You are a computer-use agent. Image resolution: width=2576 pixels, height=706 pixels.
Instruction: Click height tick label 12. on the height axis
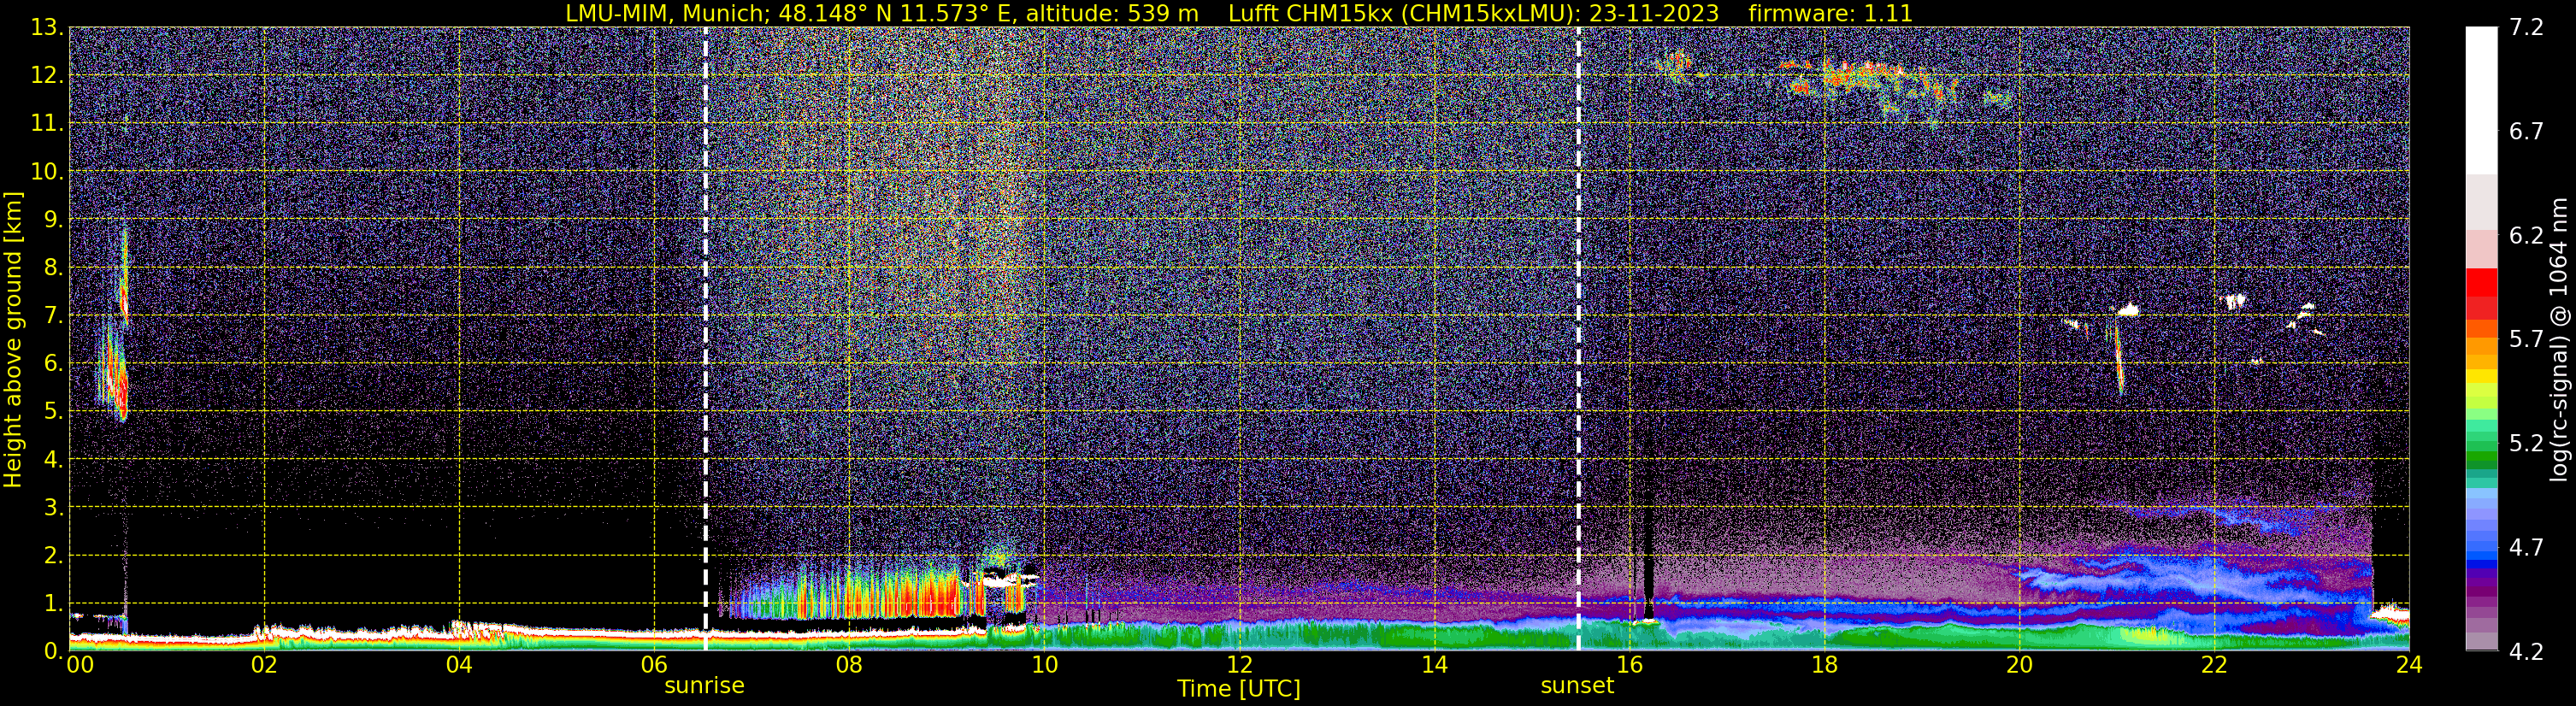click(x=47, y=75)
